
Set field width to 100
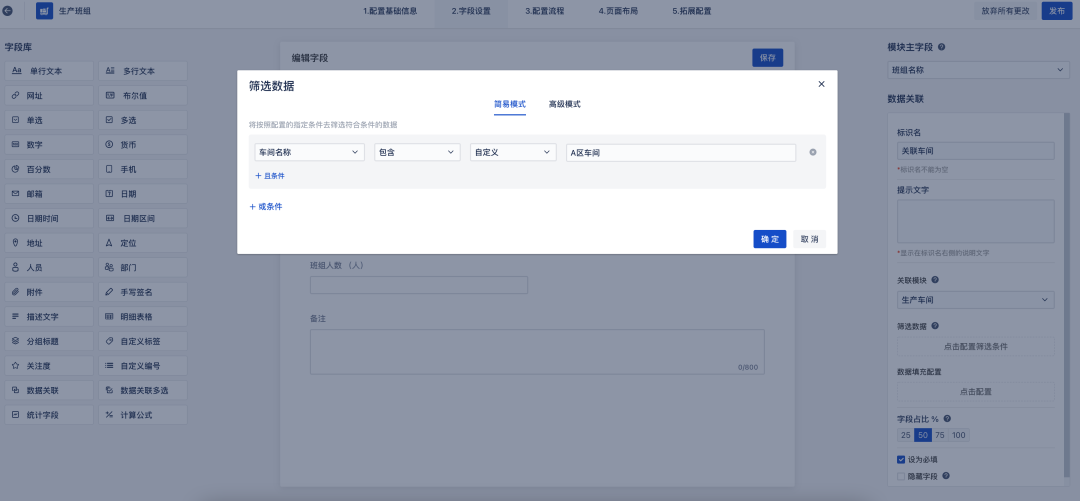click(x=959, y=435)
